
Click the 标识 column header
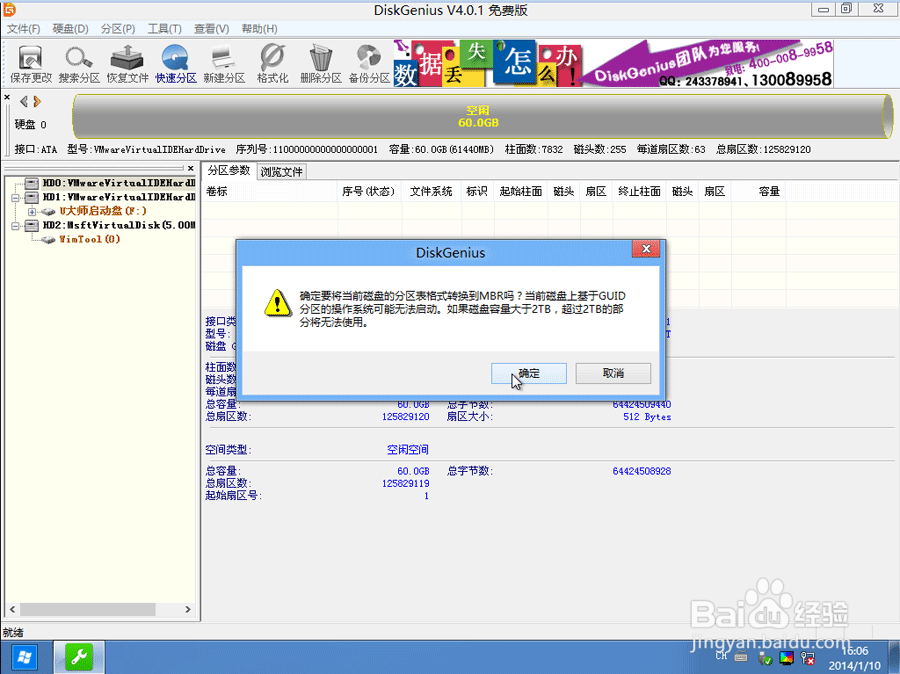pos(476,191)
